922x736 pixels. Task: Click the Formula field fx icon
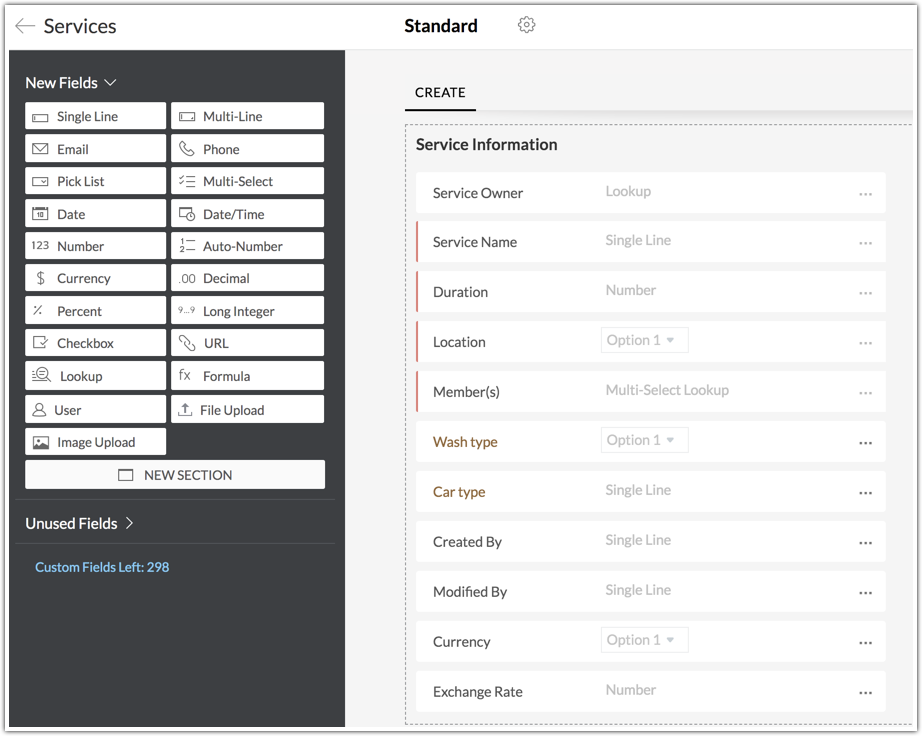coord(185,376)
